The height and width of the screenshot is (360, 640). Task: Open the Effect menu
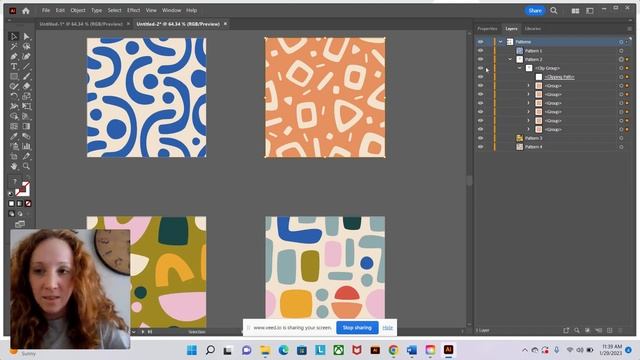point(133,11)
